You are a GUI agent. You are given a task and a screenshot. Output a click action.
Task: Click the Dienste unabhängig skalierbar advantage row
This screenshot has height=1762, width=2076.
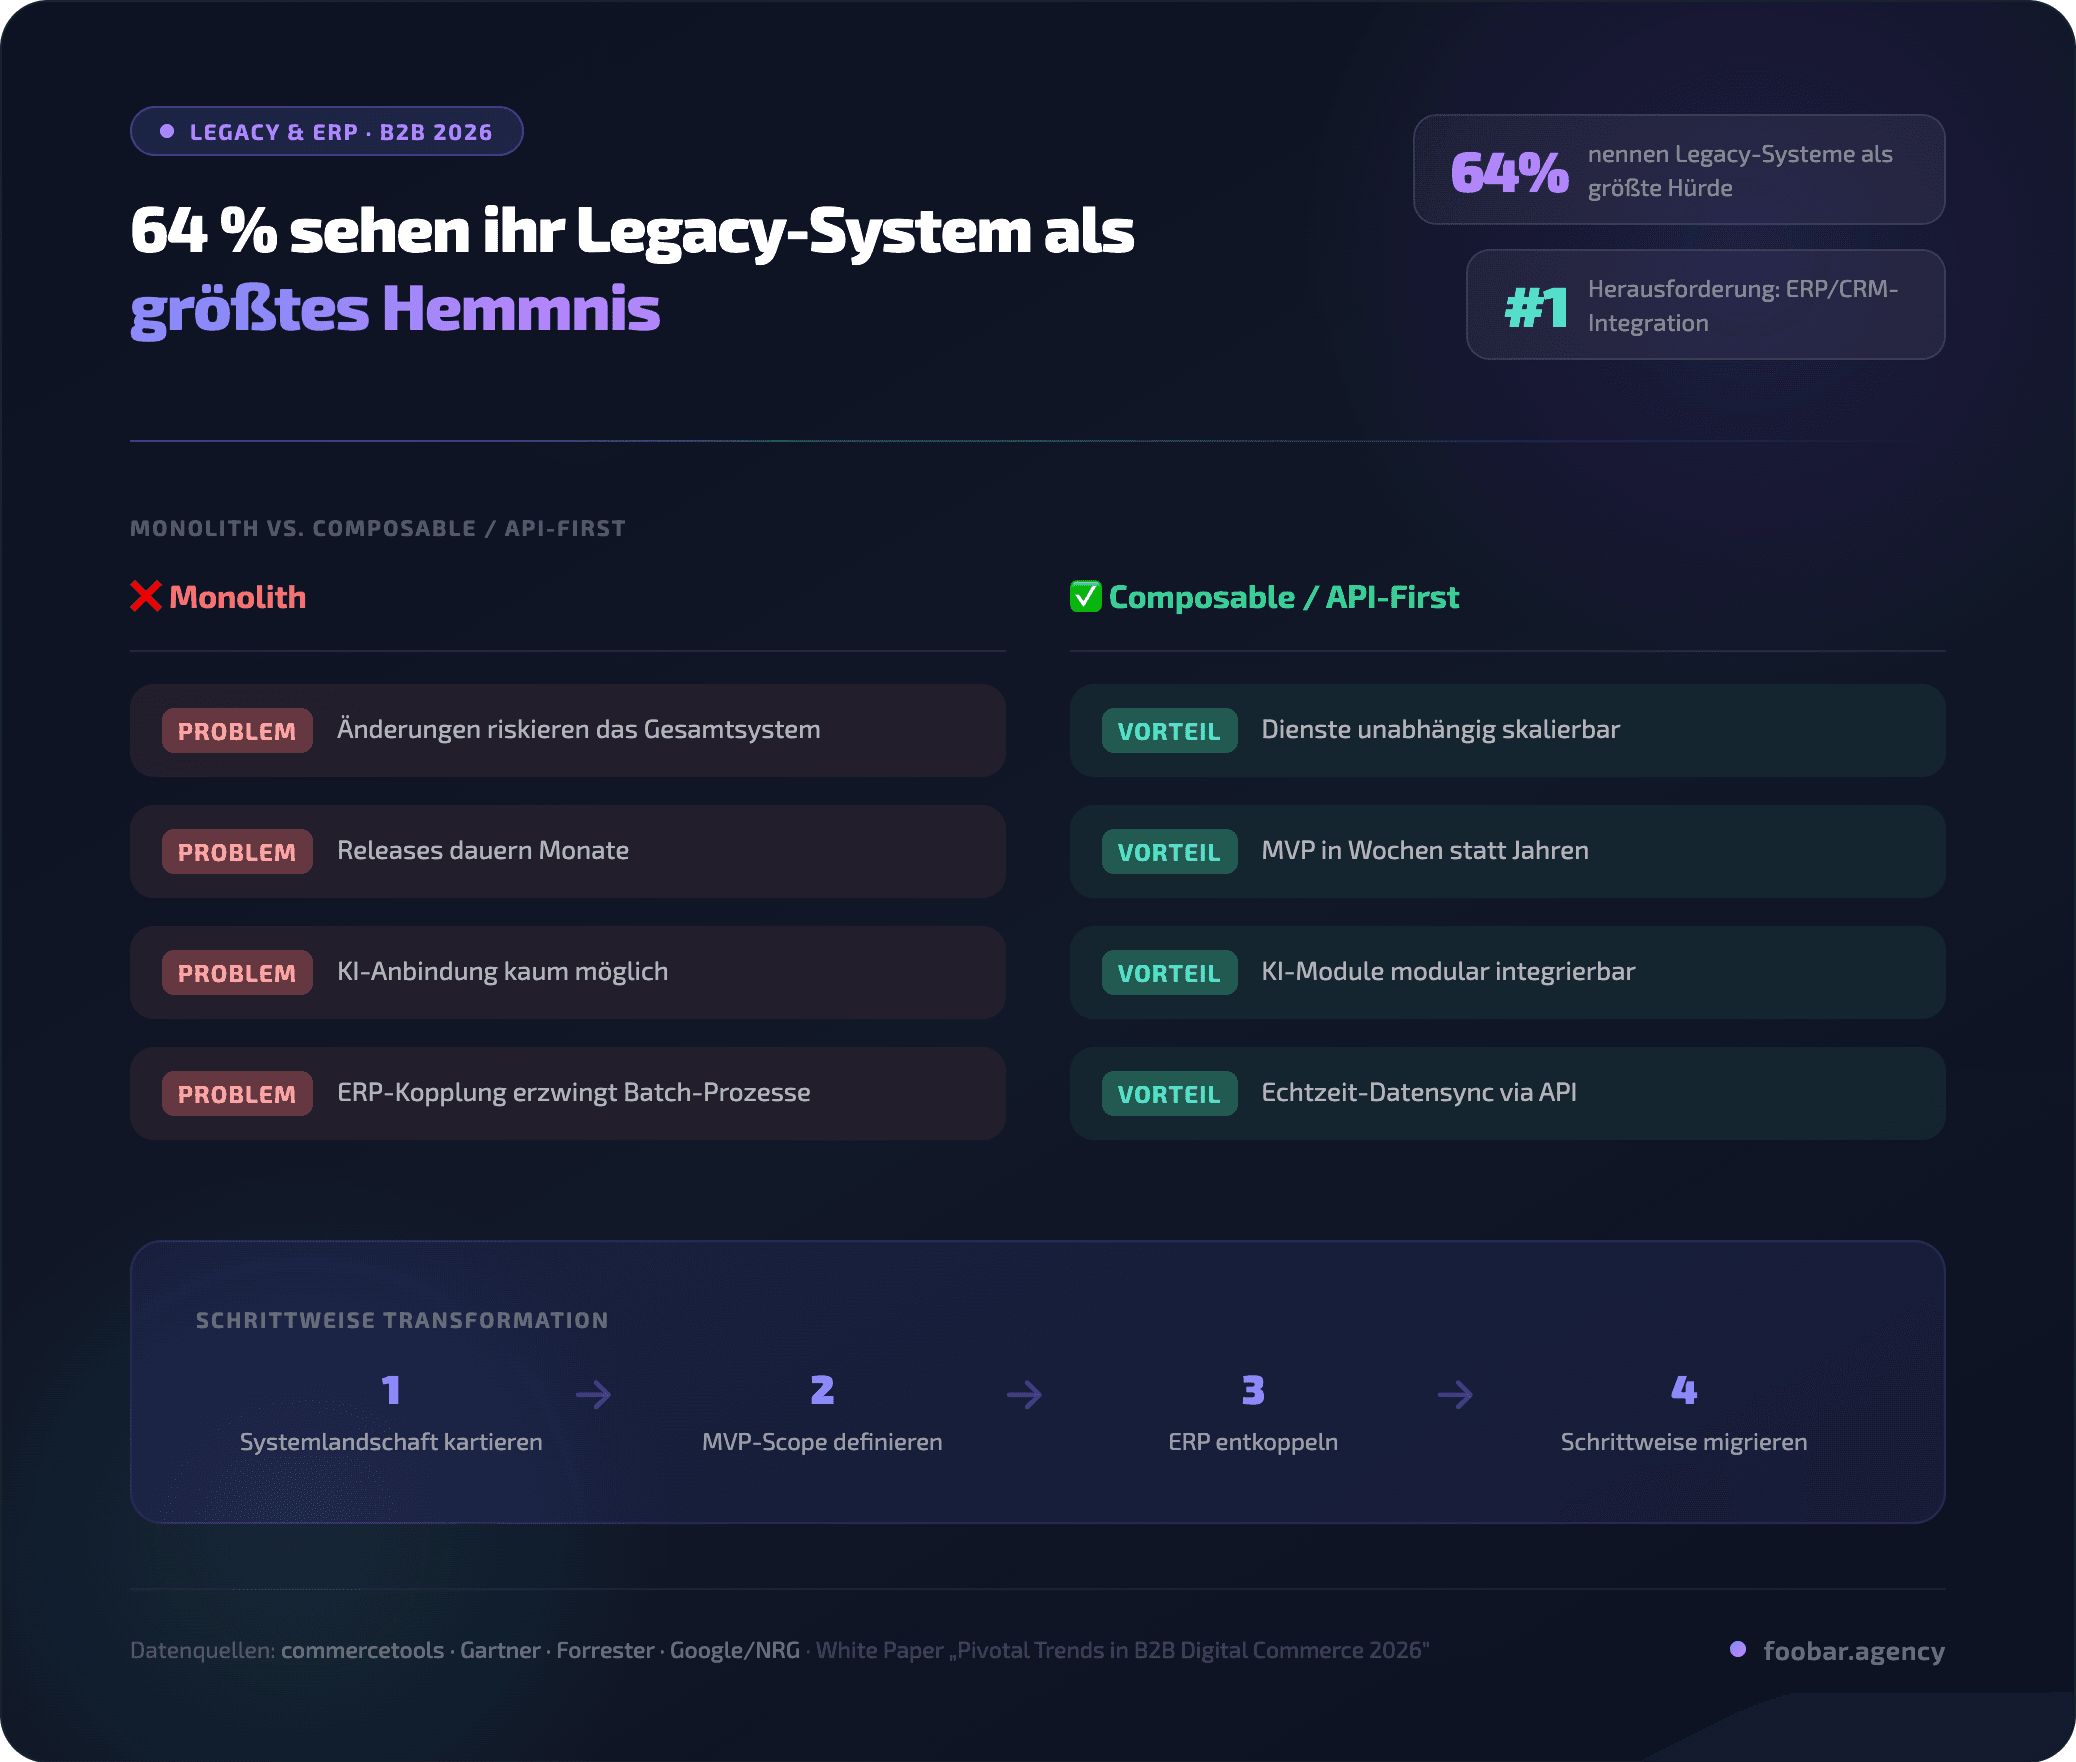(x=1507, y=730)
